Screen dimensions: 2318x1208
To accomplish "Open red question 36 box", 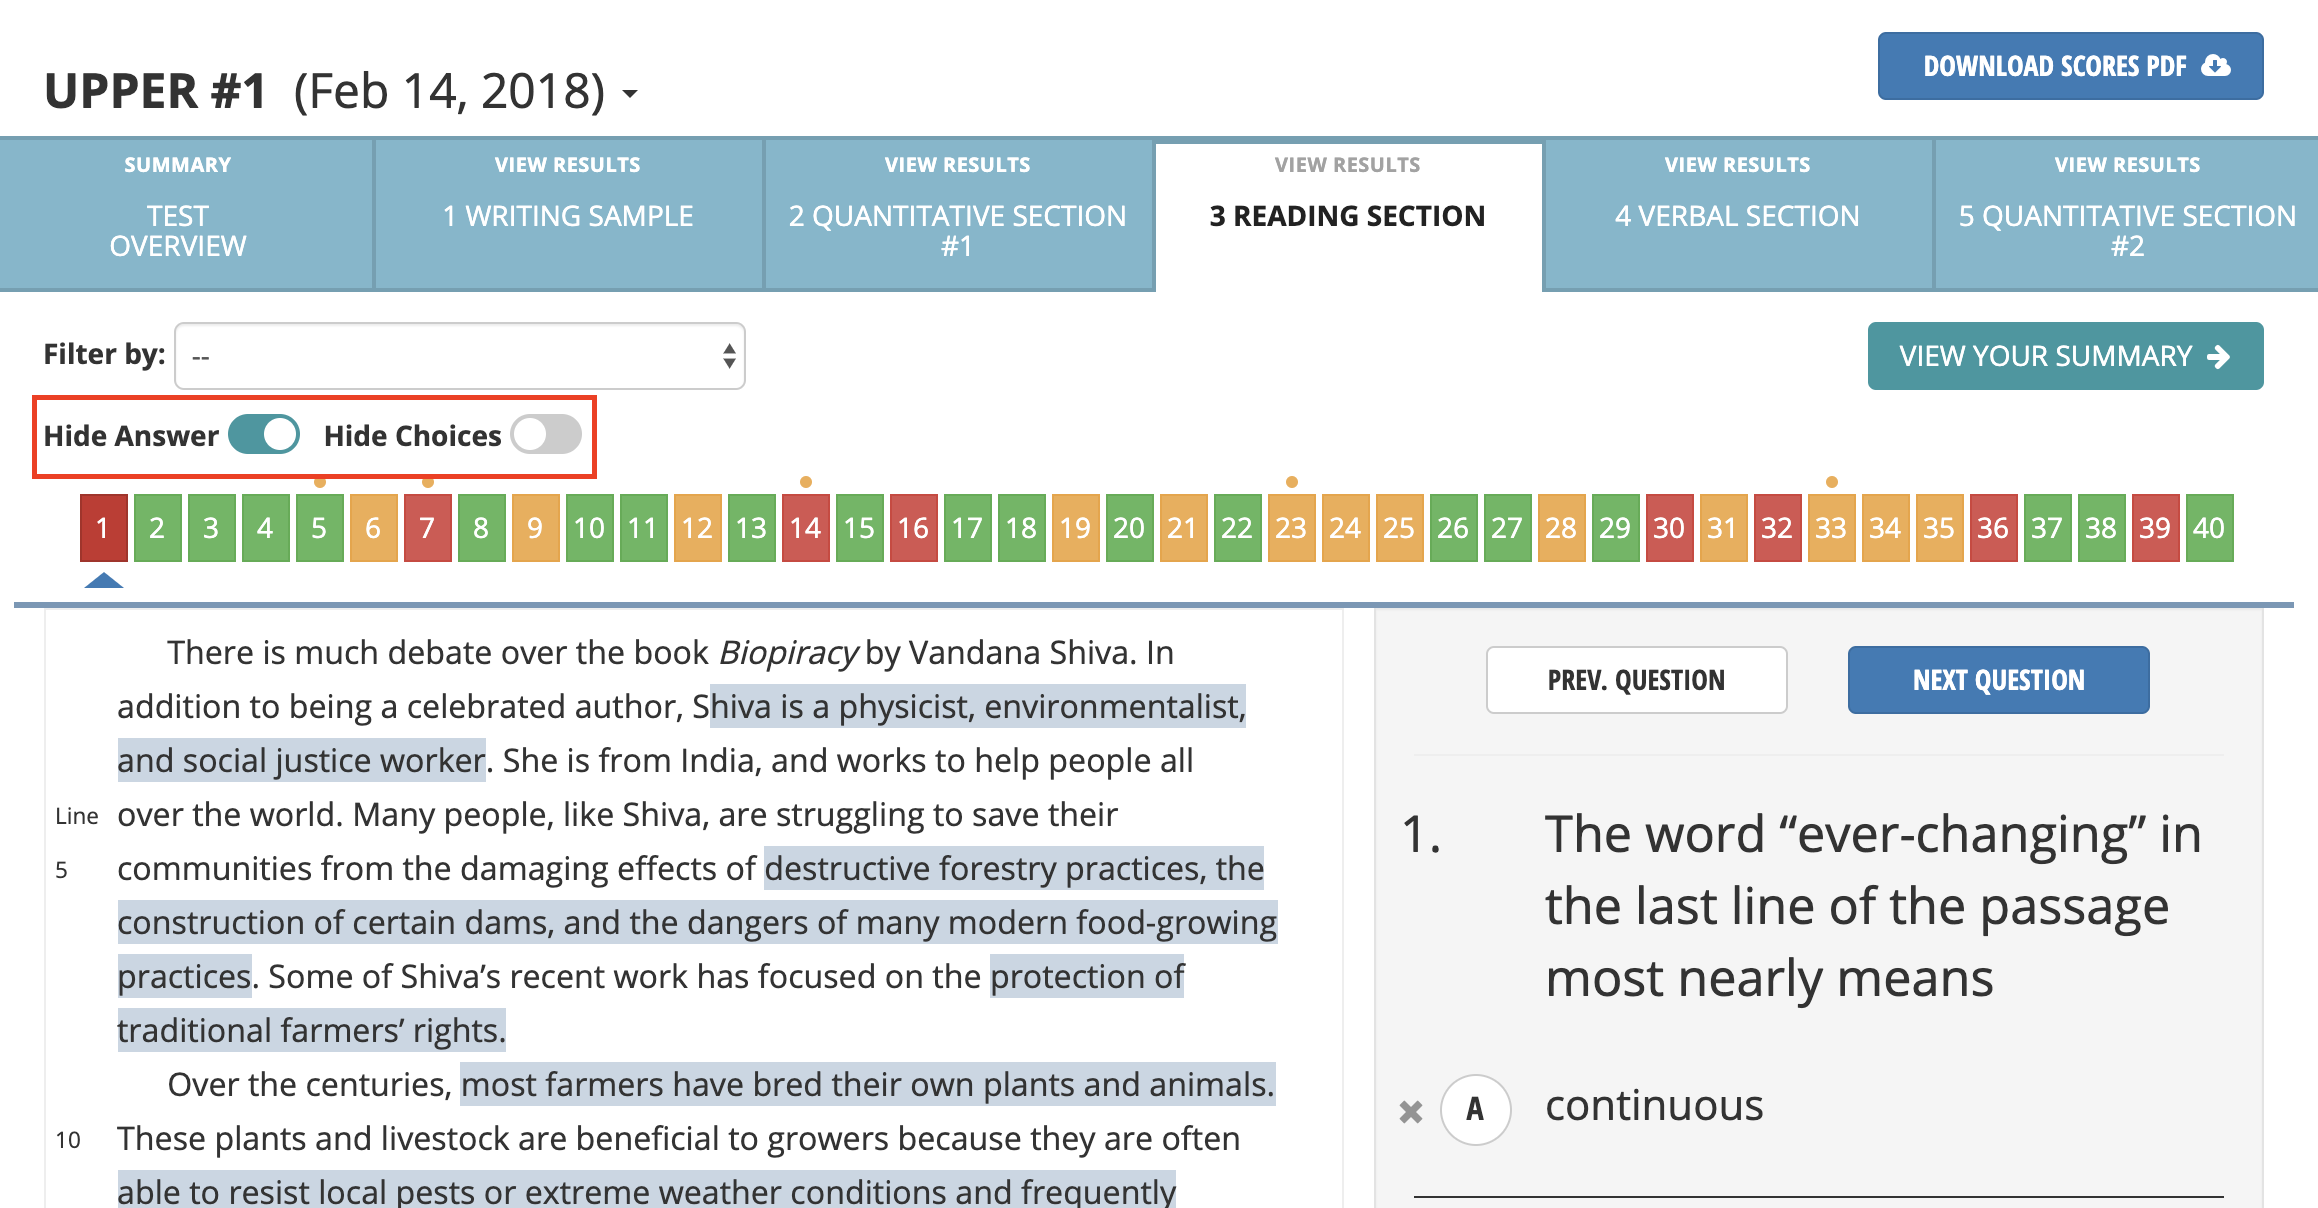I will (x=1993, y=528).
